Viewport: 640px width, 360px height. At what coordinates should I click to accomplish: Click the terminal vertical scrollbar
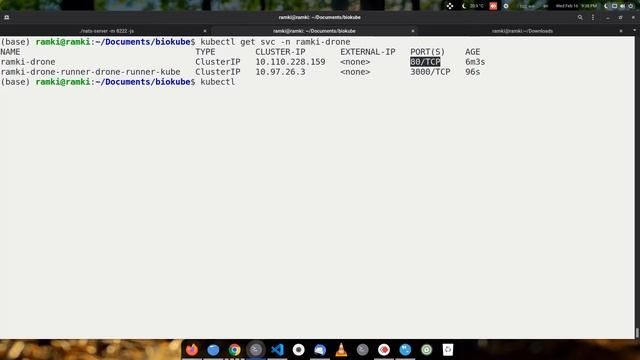637,333
